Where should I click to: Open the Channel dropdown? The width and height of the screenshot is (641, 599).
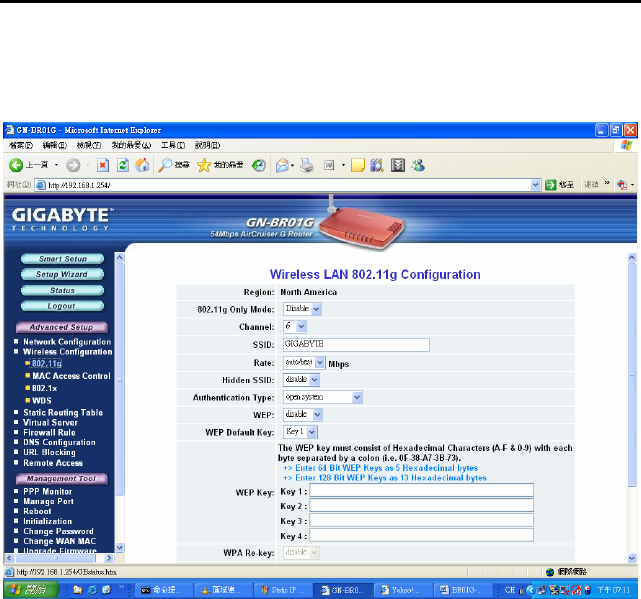295,327
